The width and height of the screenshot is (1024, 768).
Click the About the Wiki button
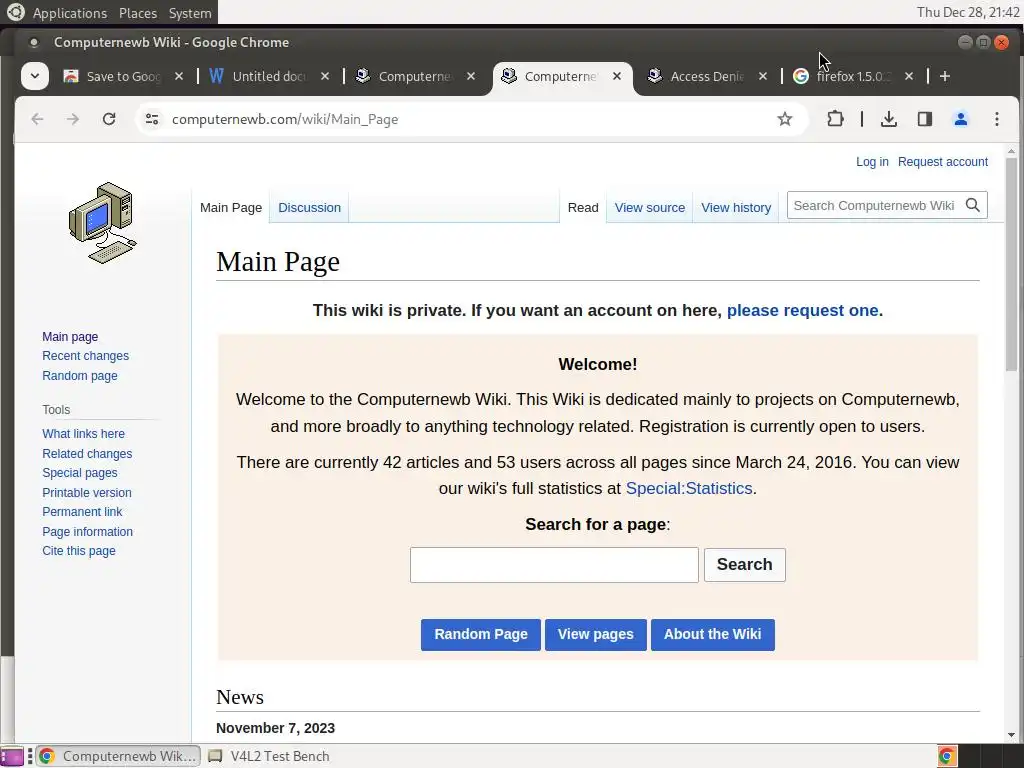[712, 635]
